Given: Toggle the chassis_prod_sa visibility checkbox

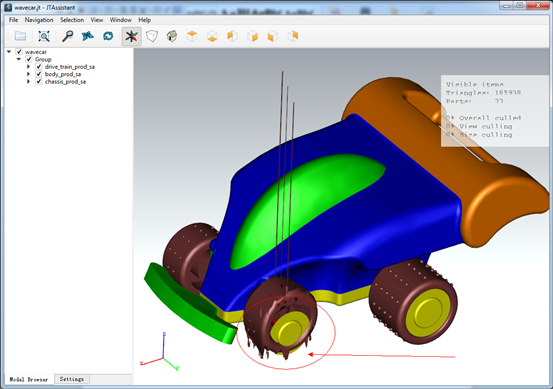Looking at the screenshot, I should (39, 81).
